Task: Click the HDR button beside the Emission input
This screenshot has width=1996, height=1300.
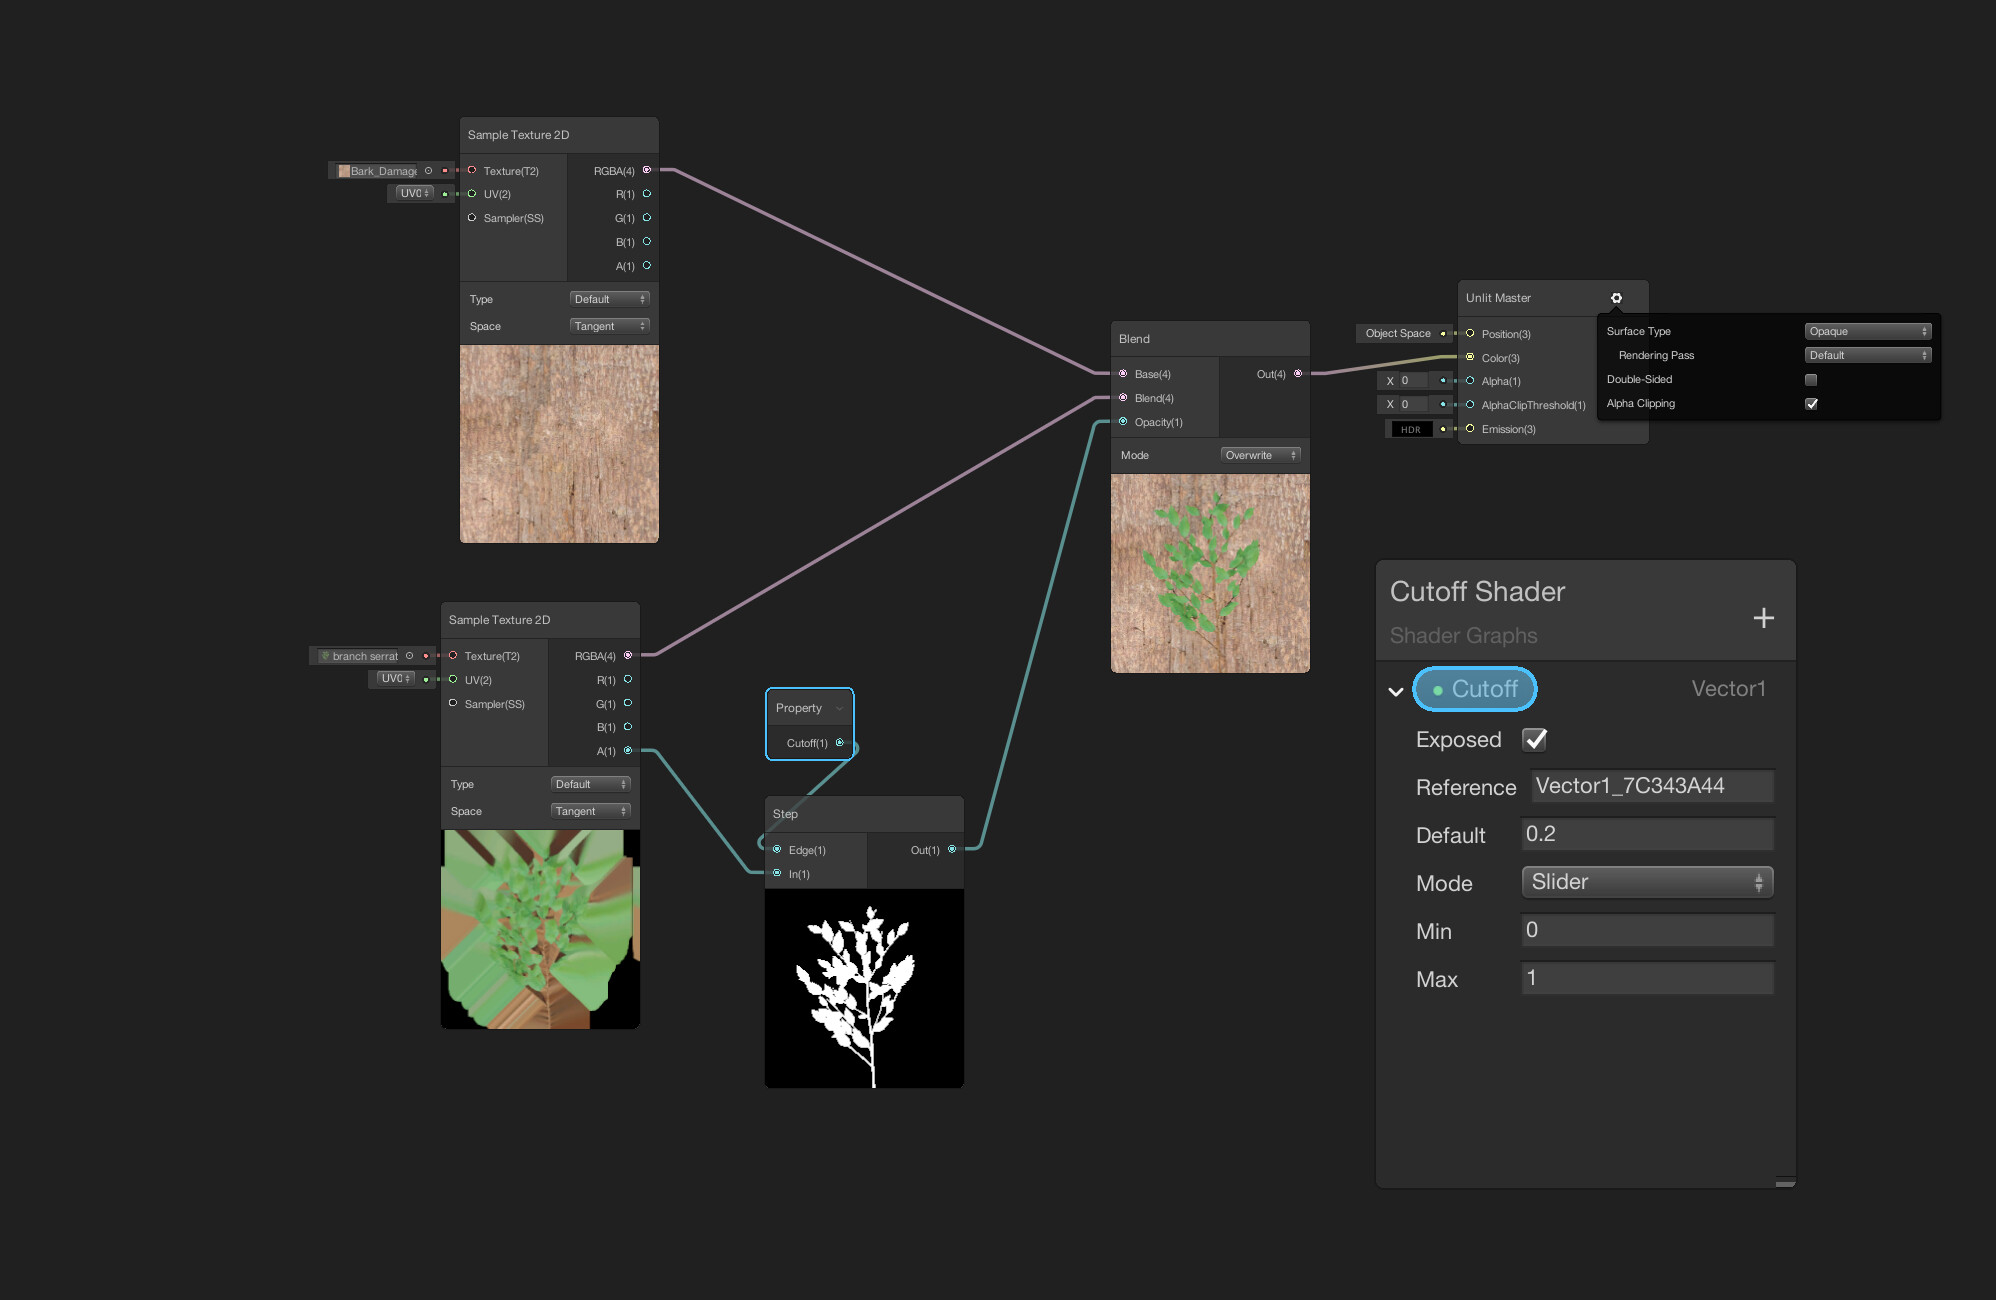Action: [1410, 428]
